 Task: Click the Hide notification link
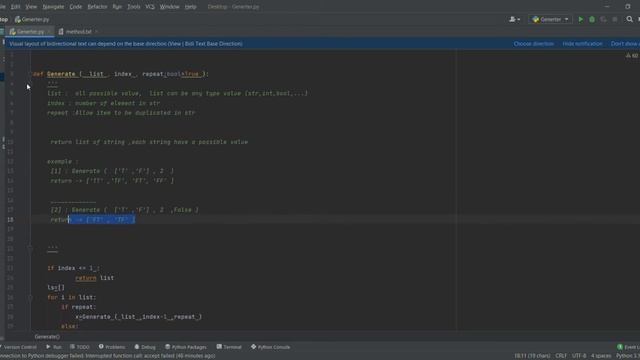coord(582,44)
